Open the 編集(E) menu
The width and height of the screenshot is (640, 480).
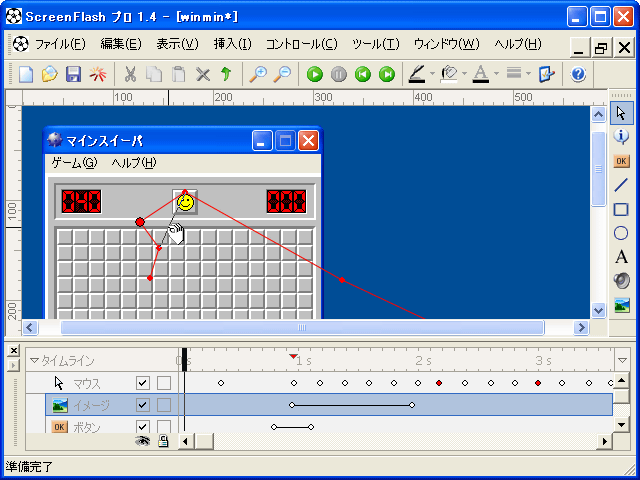[121, 44]
